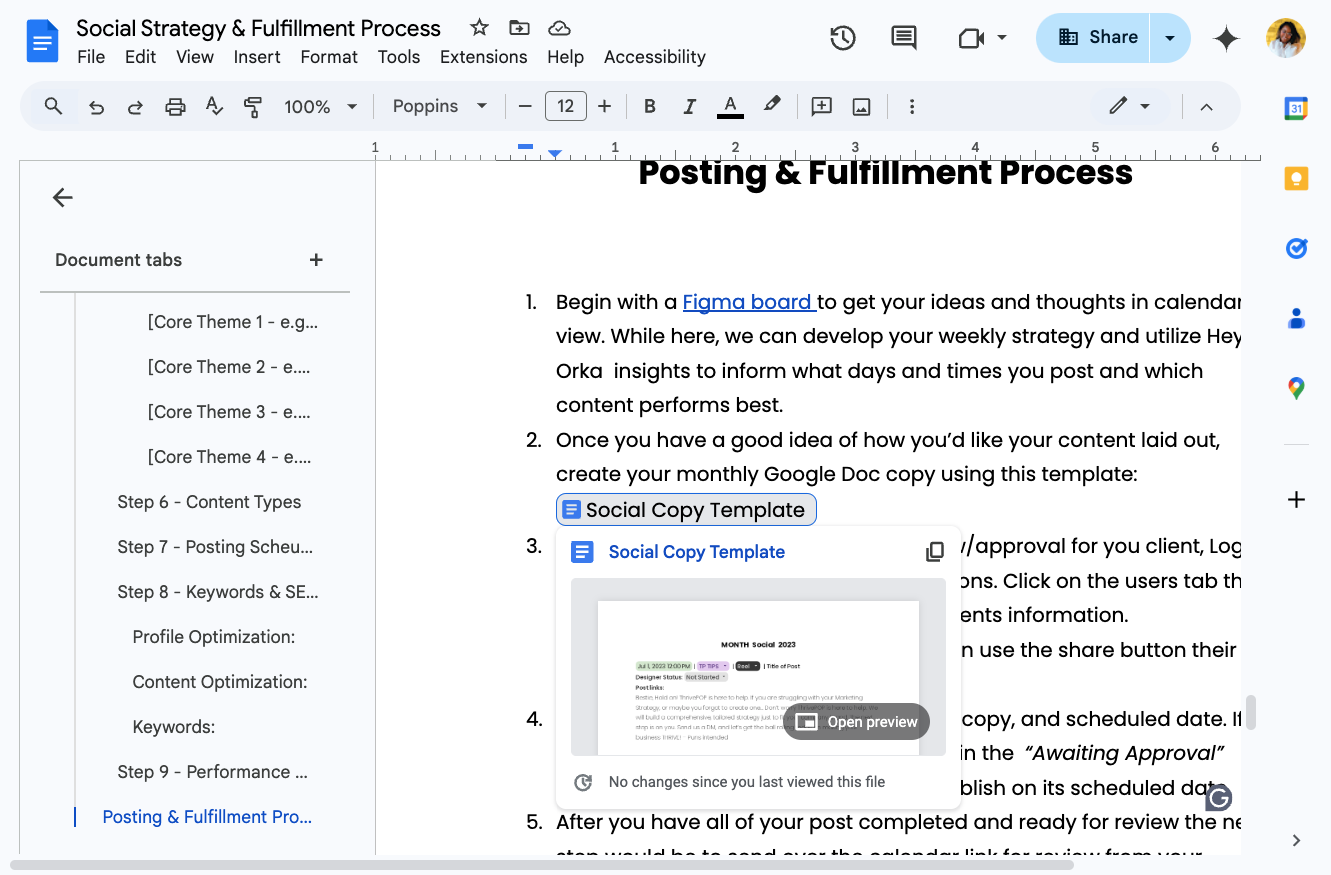The image size is (1331, 875).
Task: Run spelling and grammar check
Action: point(214,106)
